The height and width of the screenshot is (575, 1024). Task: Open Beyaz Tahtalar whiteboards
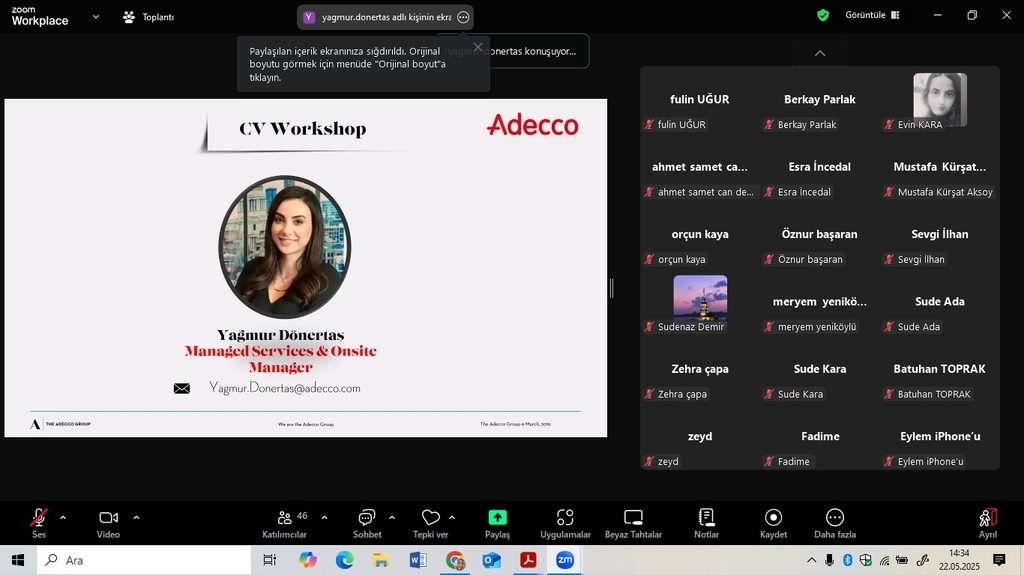point(633,523)
